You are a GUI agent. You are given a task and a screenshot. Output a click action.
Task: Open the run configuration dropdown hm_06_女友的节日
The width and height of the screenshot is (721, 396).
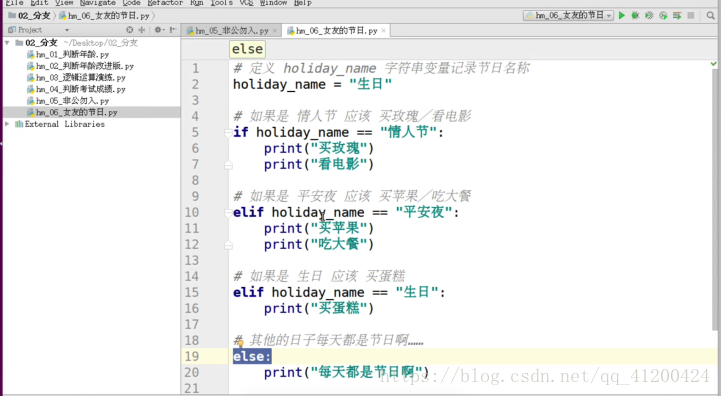point(569,15)
